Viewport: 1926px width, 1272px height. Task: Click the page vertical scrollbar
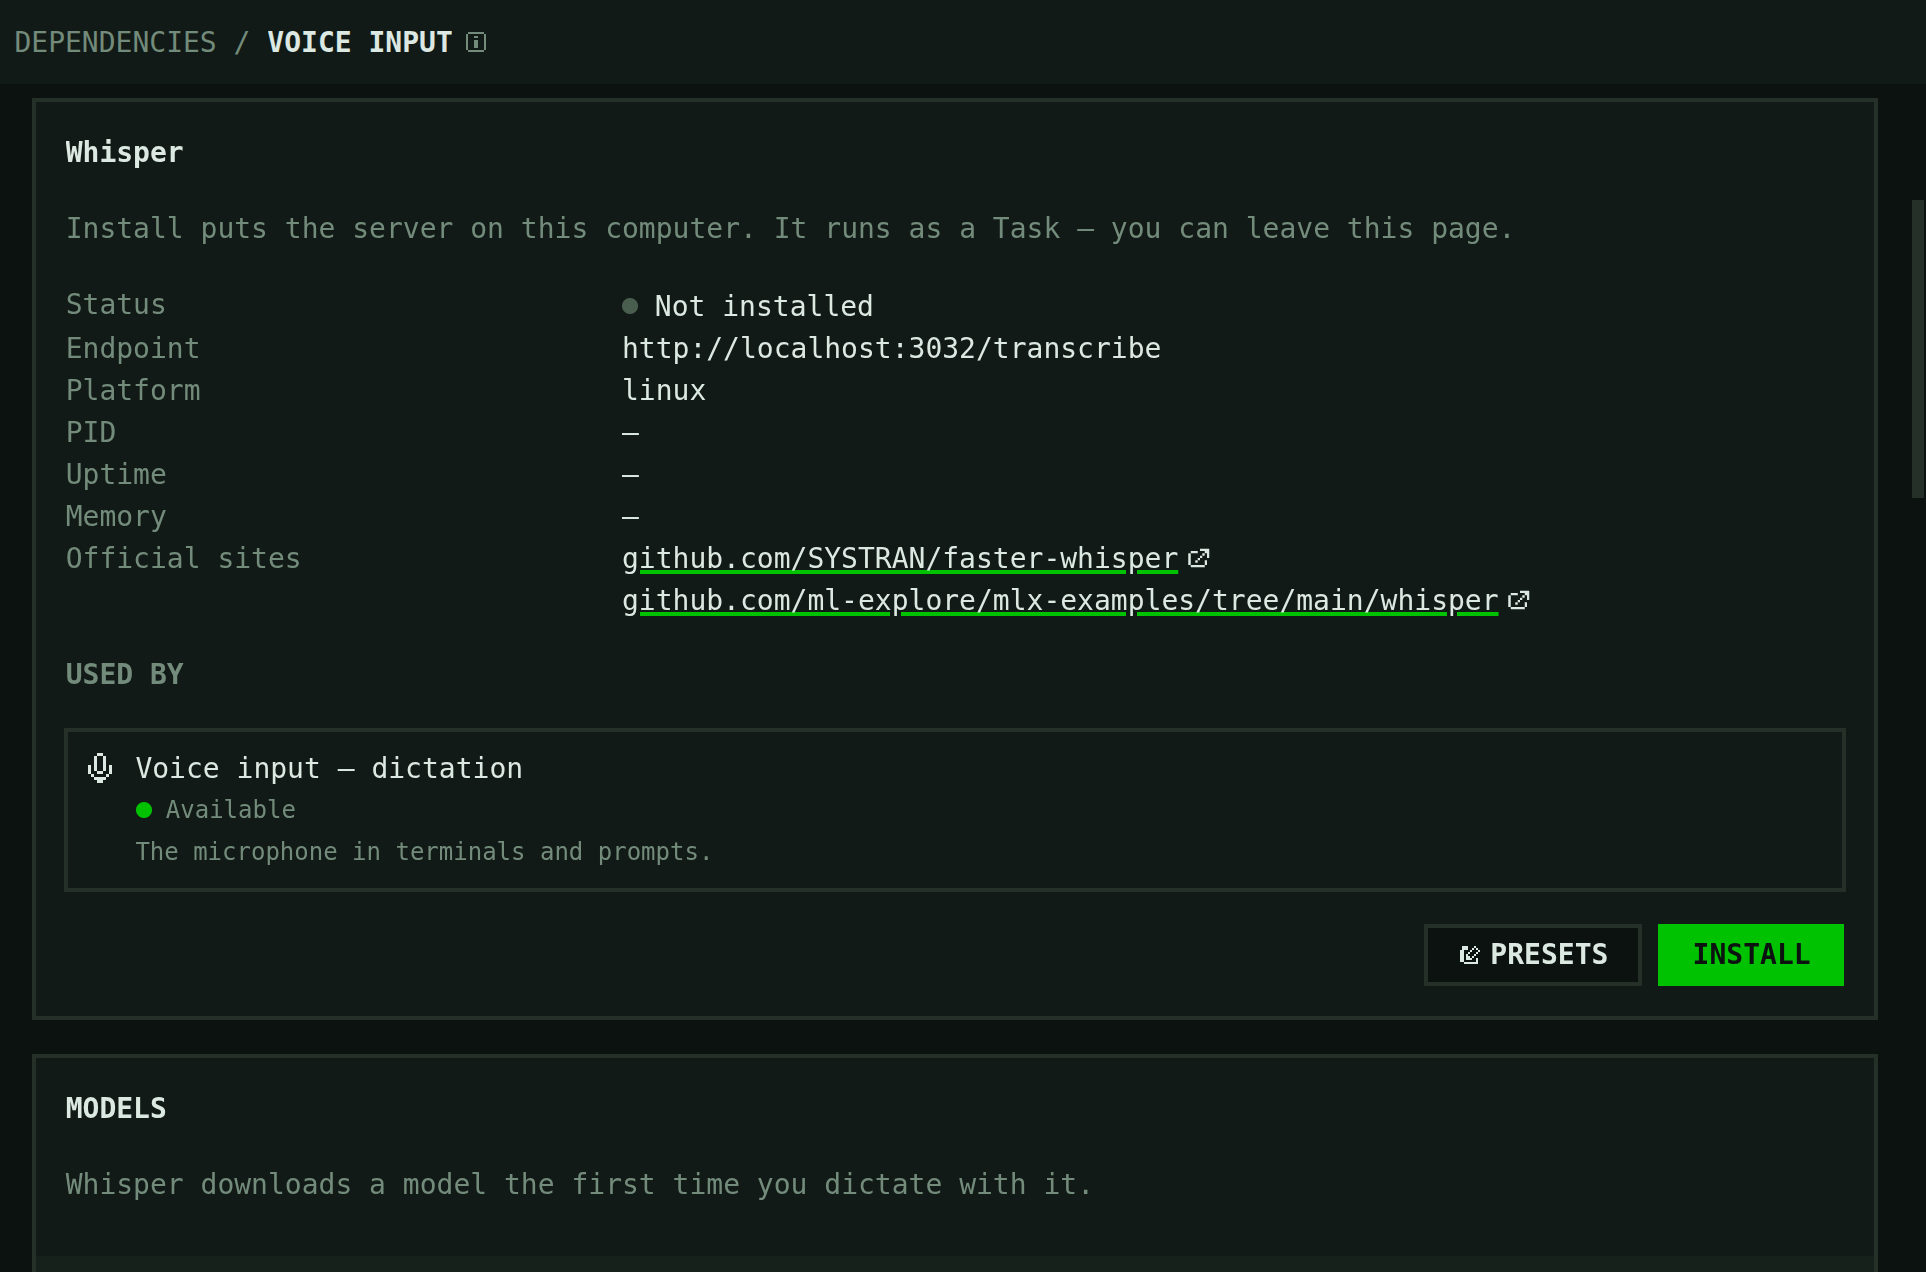point(1917,348)
